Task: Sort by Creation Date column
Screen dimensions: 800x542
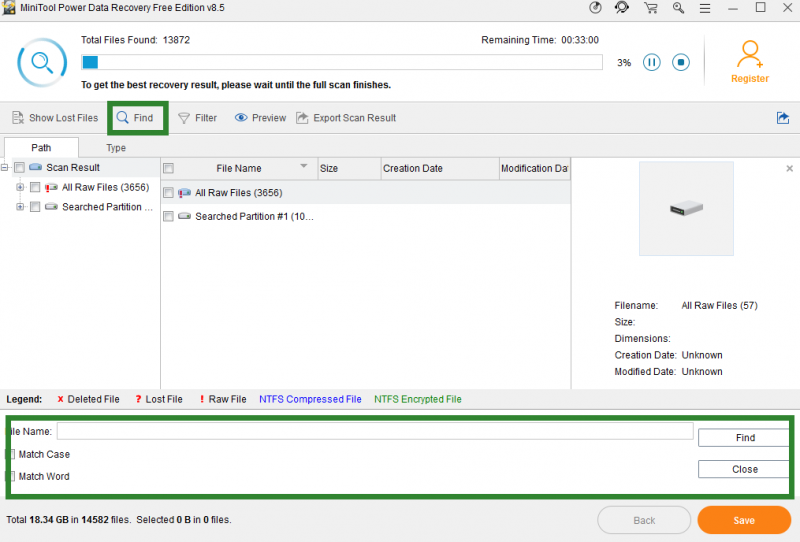Action: (440, 168)
